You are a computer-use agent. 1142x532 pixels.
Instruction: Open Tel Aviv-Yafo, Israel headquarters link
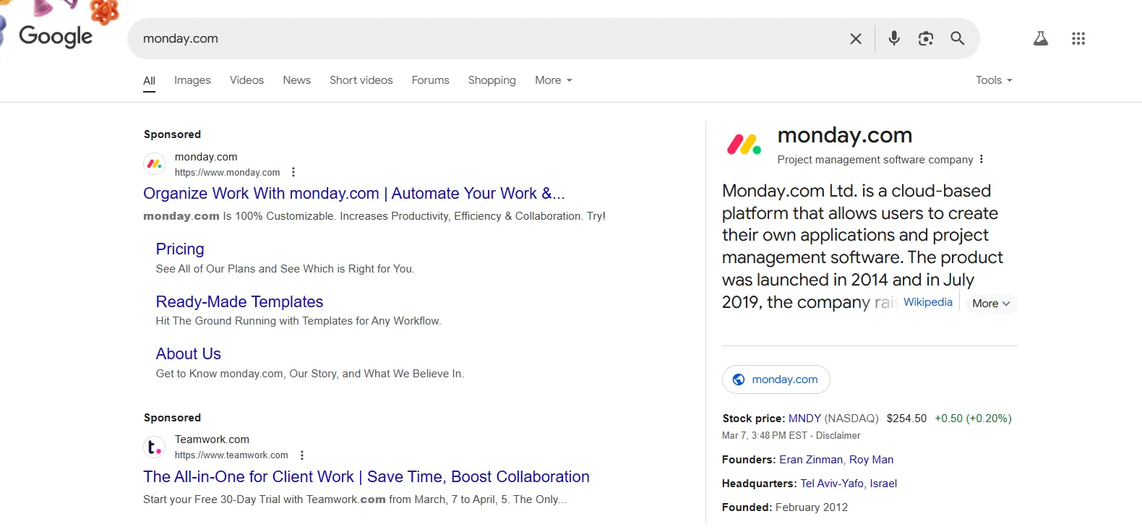(848, 483)
